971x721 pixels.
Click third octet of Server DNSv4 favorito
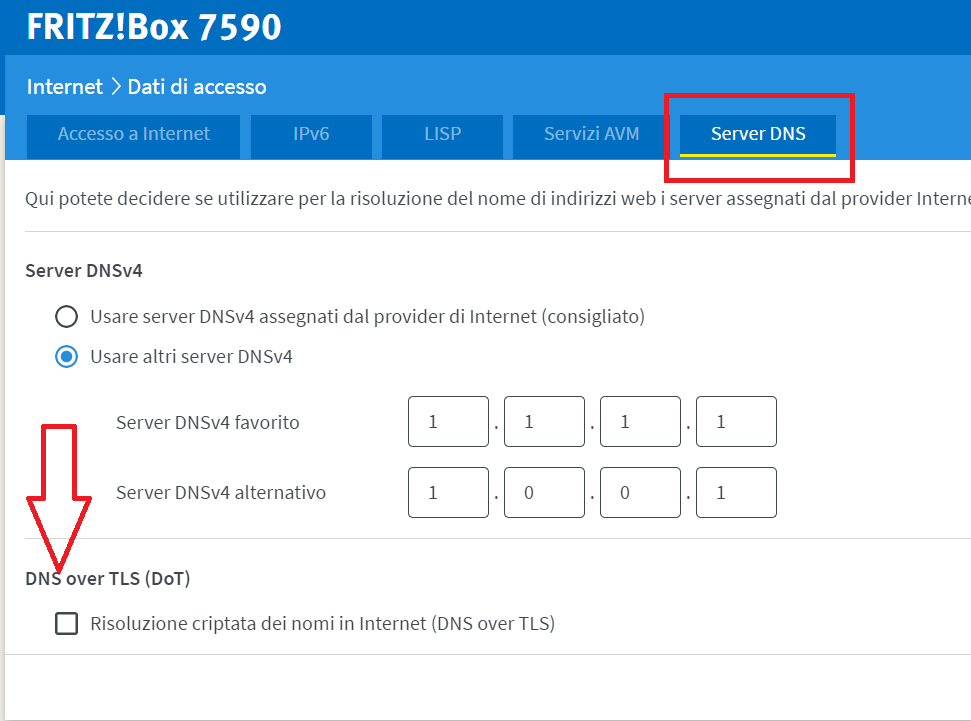[640, 422]
